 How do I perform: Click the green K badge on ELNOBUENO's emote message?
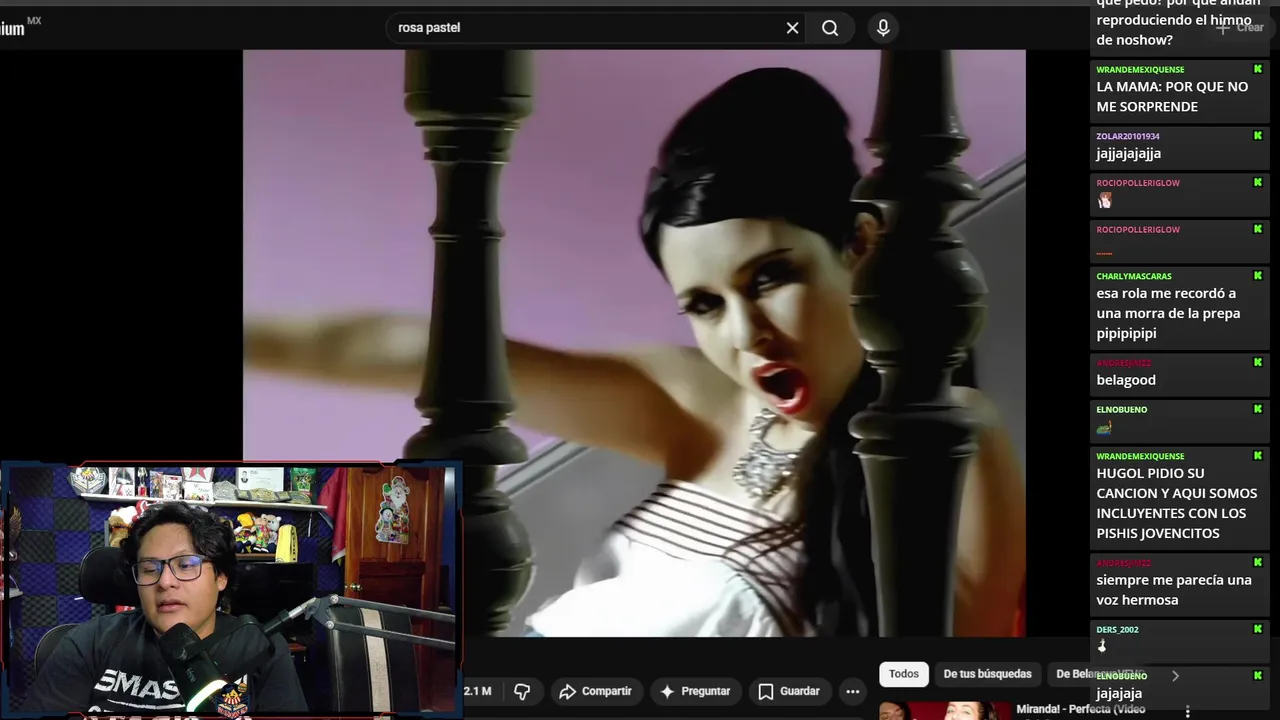[x=1258, y=409]
